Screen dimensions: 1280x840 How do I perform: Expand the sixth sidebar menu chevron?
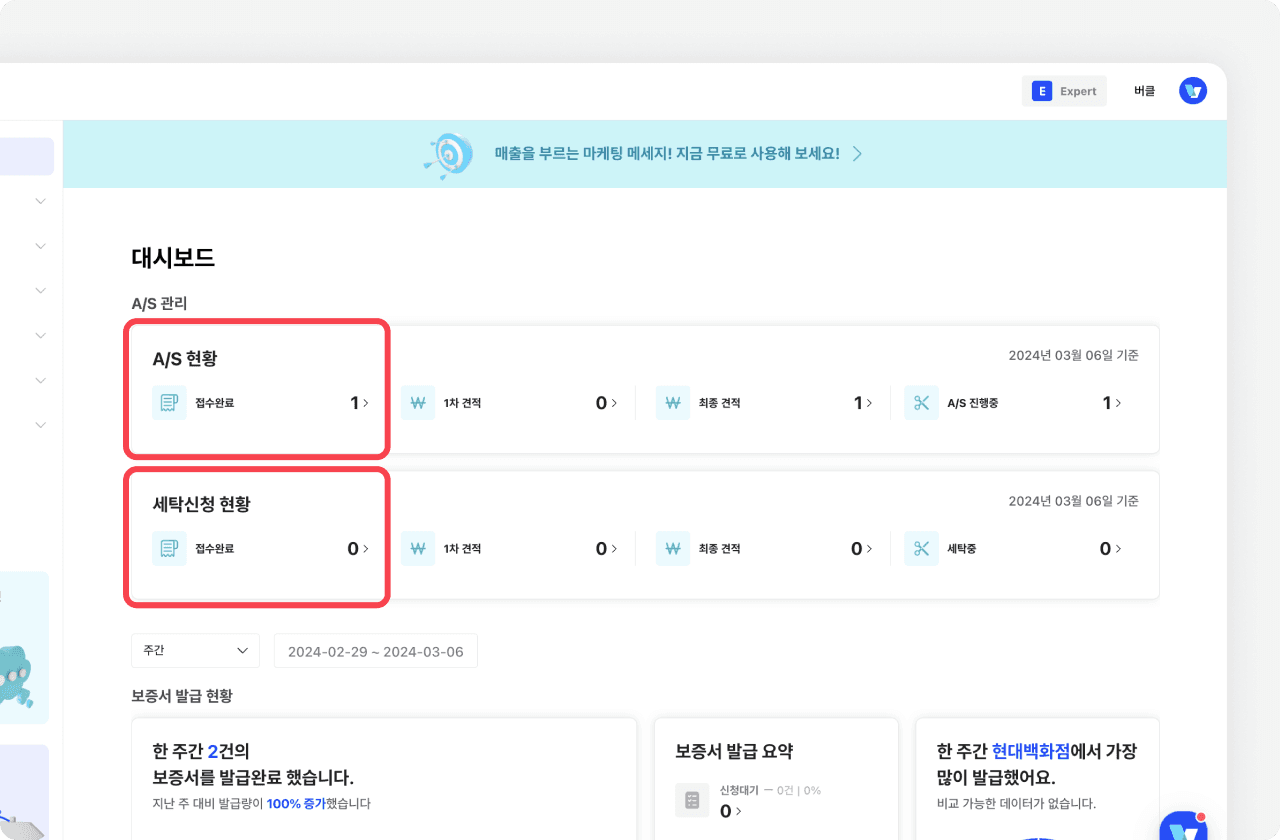[40, 425]
